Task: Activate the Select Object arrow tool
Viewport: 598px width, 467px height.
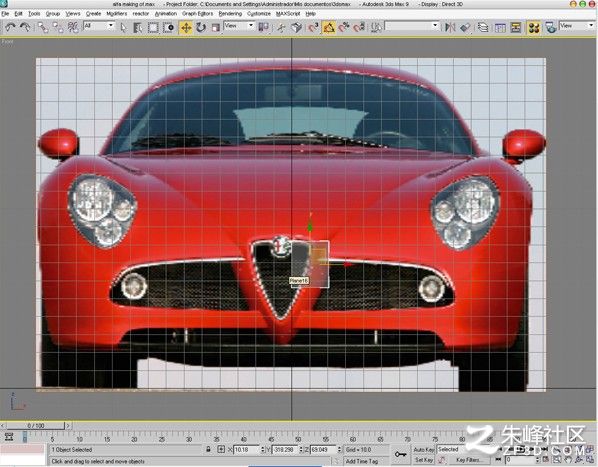Action: (x=123, y=27)
